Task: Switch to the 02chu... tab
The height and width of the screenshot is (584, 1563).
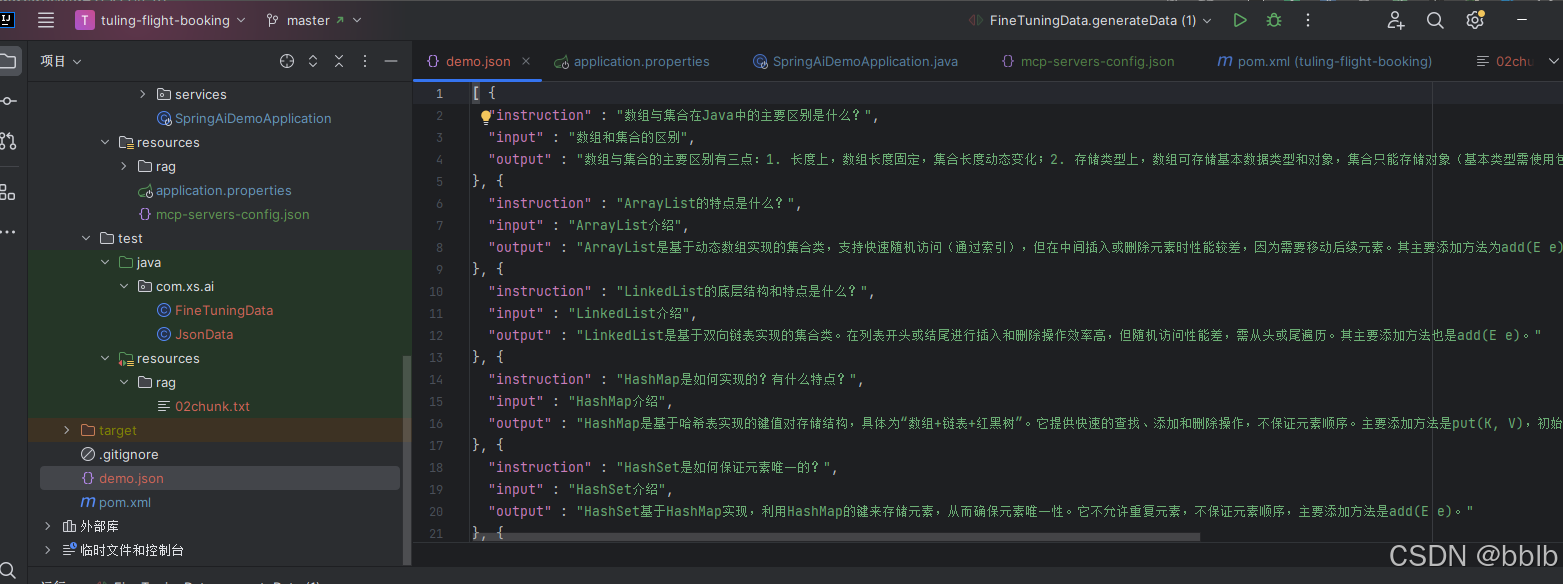Action: [x=1505, y=61]
